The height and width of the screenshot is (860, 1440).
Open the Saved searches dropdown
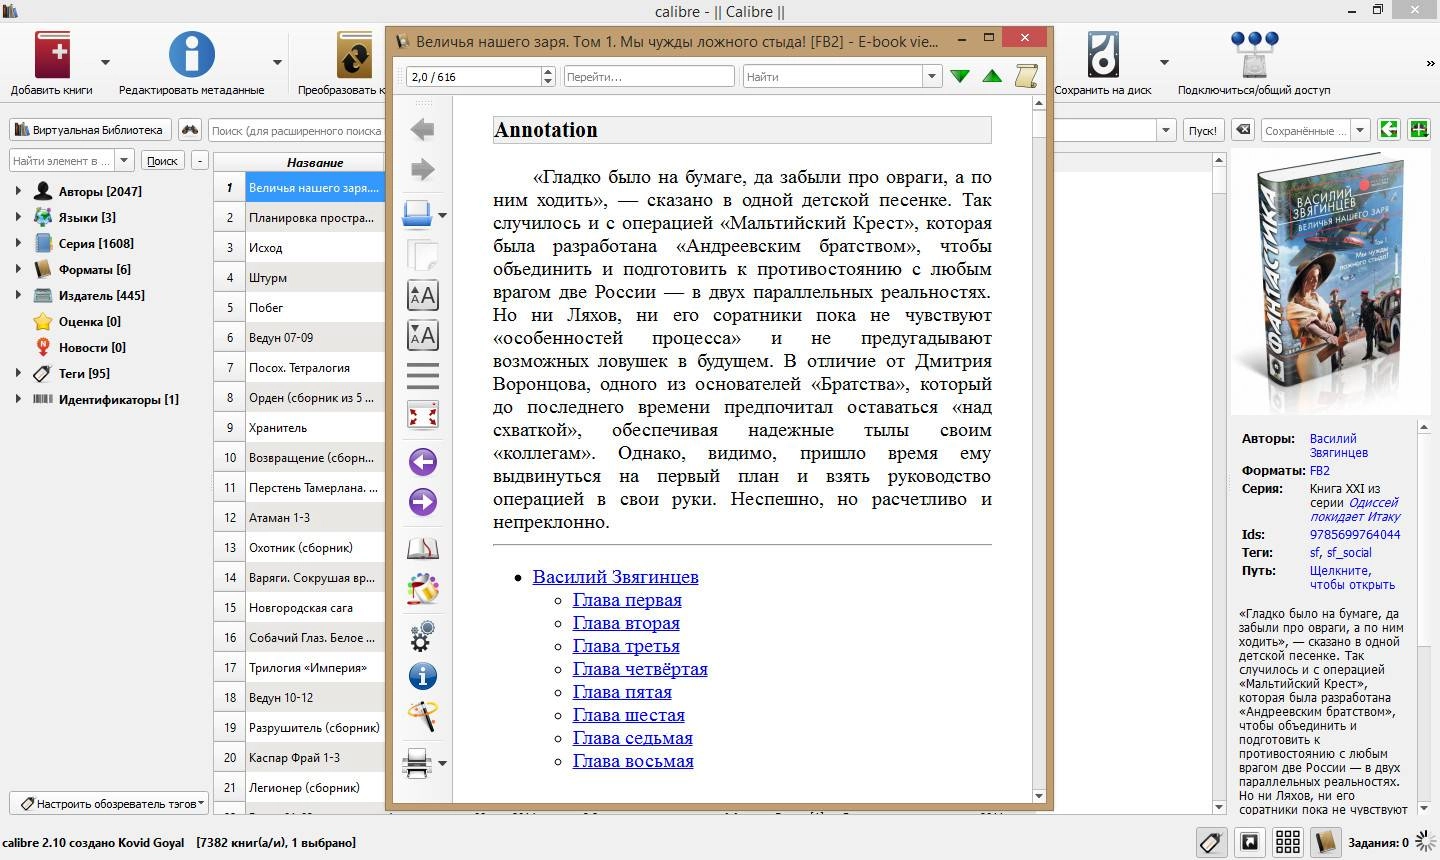tap(1359, 130)
